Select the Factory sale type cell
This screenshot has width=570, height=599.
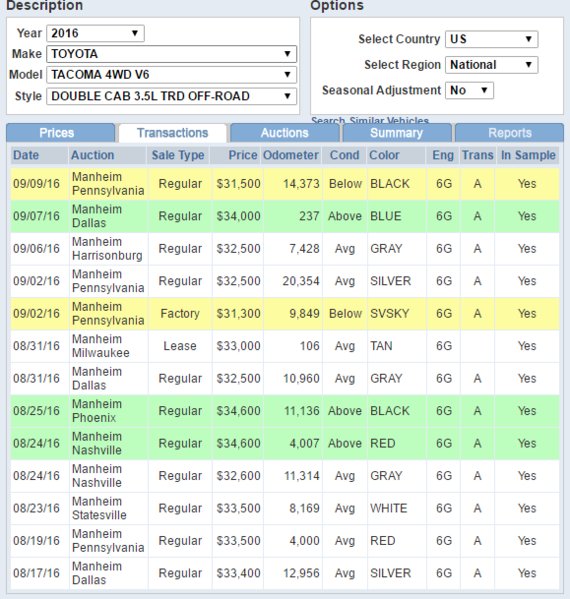(x=180, y=314)
